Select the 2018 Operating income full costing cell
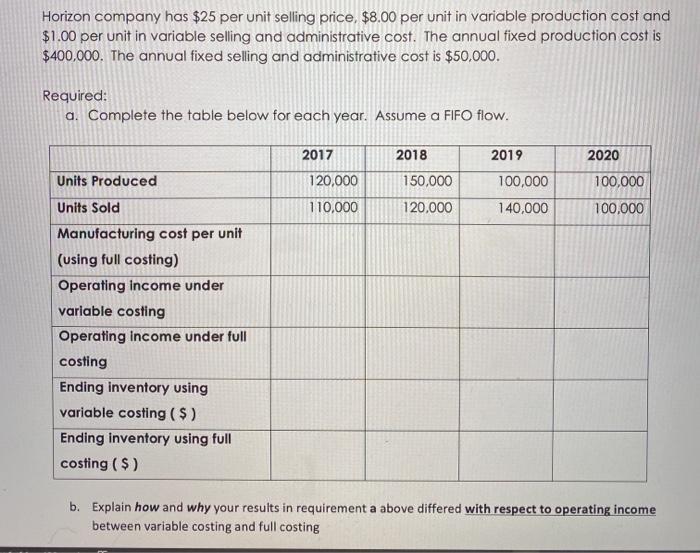This screenshot has width=700, height=553. click(412, 353)
